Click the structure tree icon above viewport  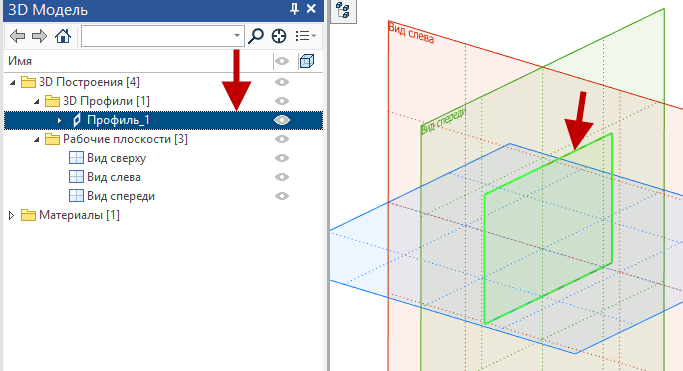coord(343,10)
